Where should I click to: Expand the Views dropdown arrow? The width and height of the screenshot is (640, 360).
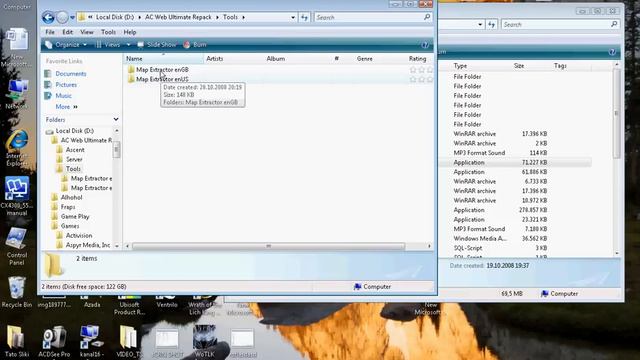pyautogui.click(x=128, y=44)
